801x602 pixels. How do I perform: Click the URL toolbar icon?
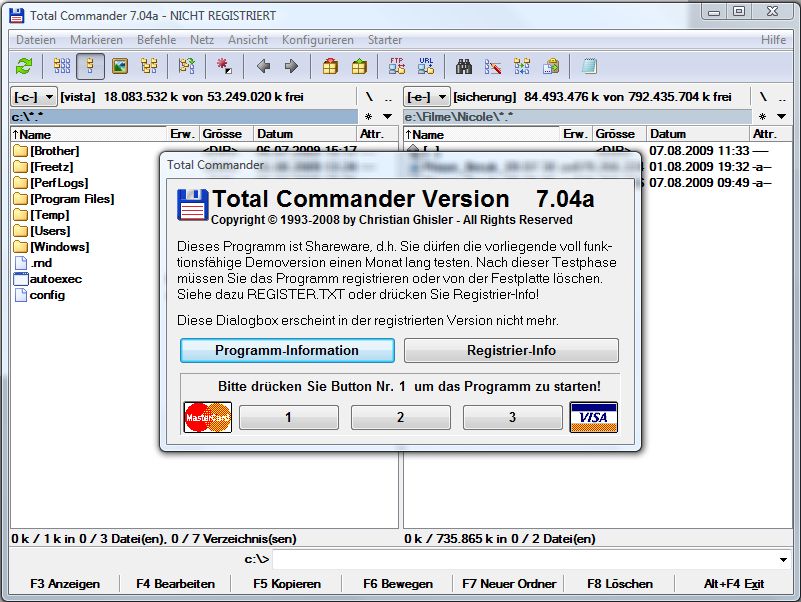(x=426, y=67)
